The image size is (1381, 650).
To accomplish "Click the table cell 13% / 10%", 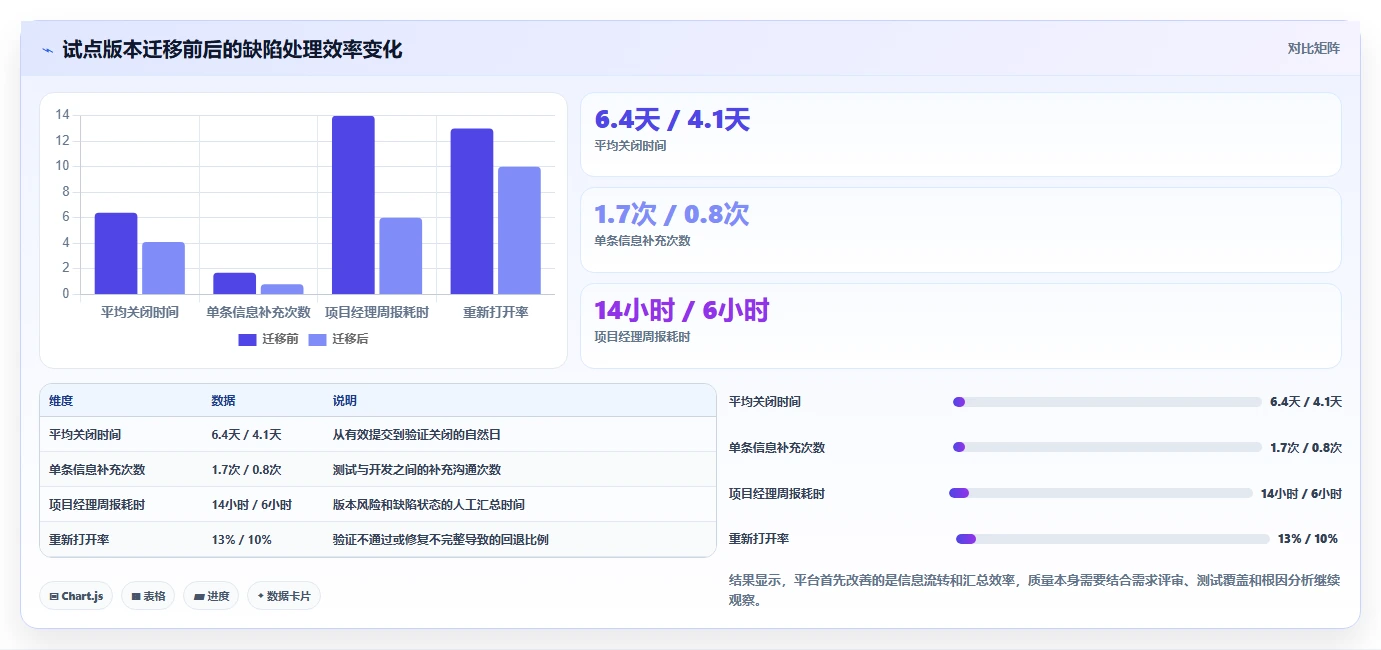I will click(x=241, y=540).
